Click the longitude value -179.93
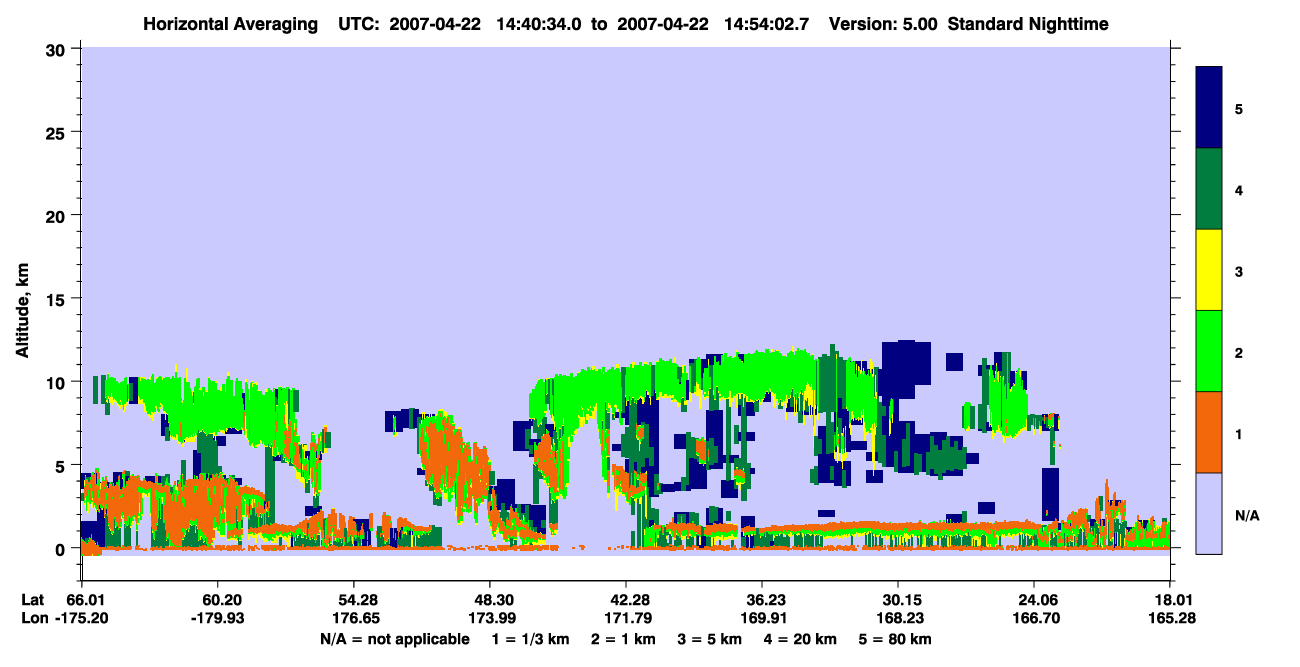 pos(217,619)
